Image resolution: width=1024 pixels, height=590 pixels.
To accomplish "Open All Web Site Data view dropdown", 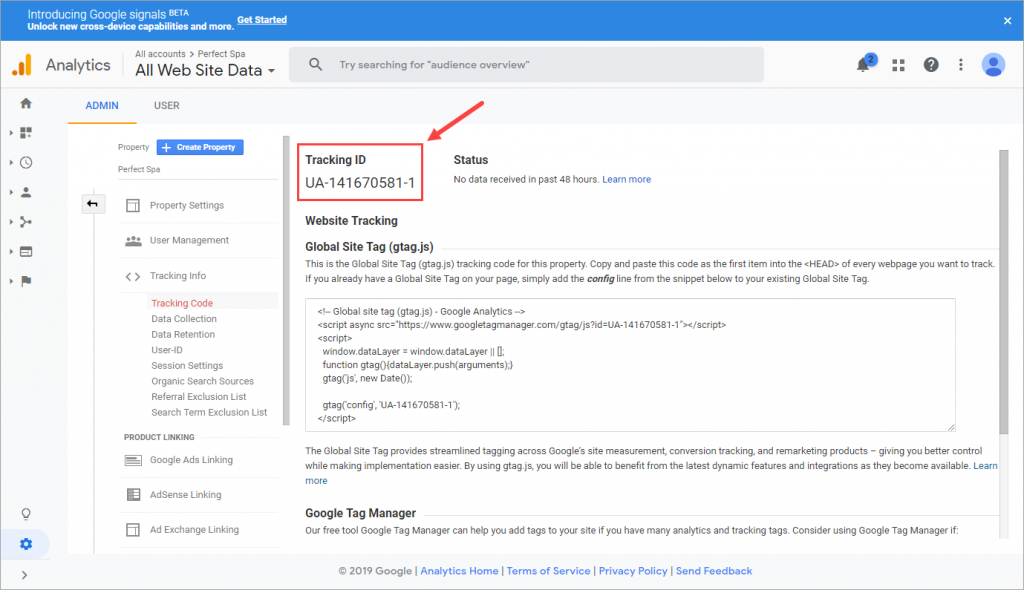I will pos(204,70).
